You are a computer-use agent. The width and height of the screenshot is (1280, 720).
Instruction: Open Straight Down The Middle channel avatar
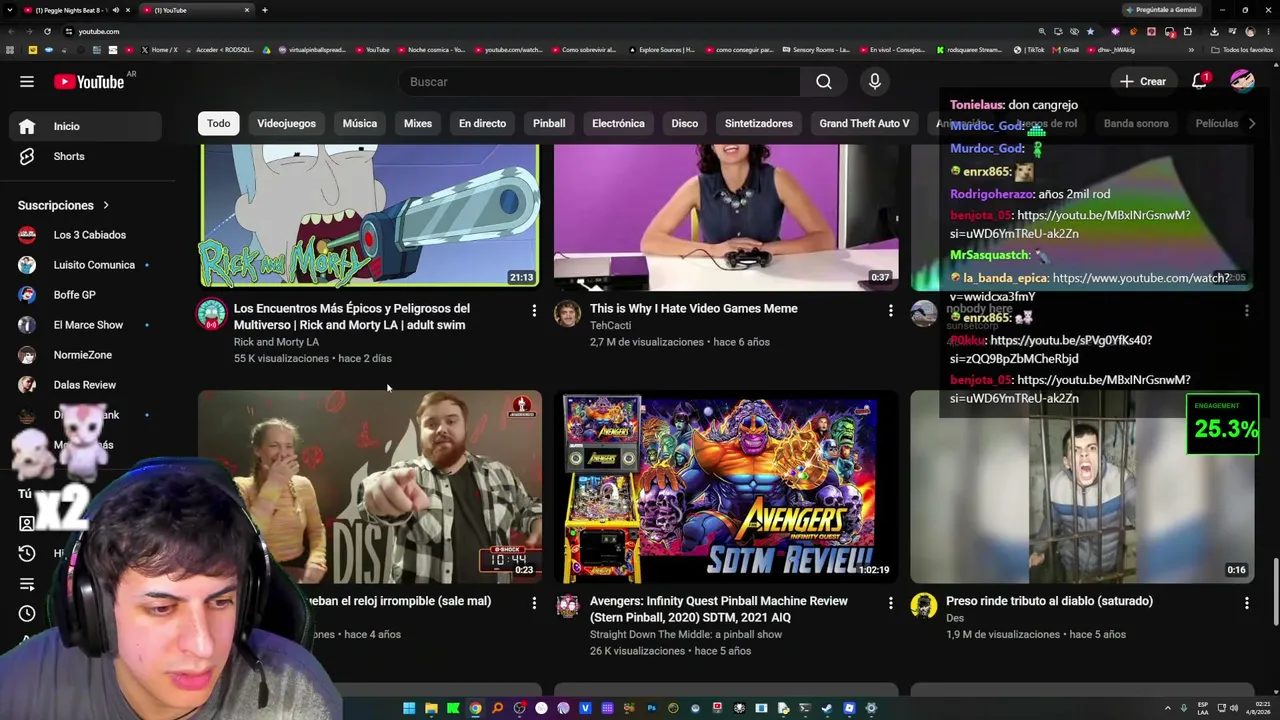[567, 606]
